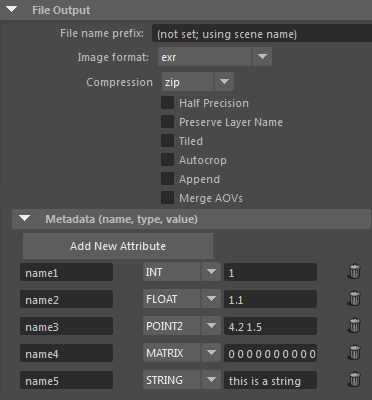Click the value field containing 1.1

click(x=270, y=299)
